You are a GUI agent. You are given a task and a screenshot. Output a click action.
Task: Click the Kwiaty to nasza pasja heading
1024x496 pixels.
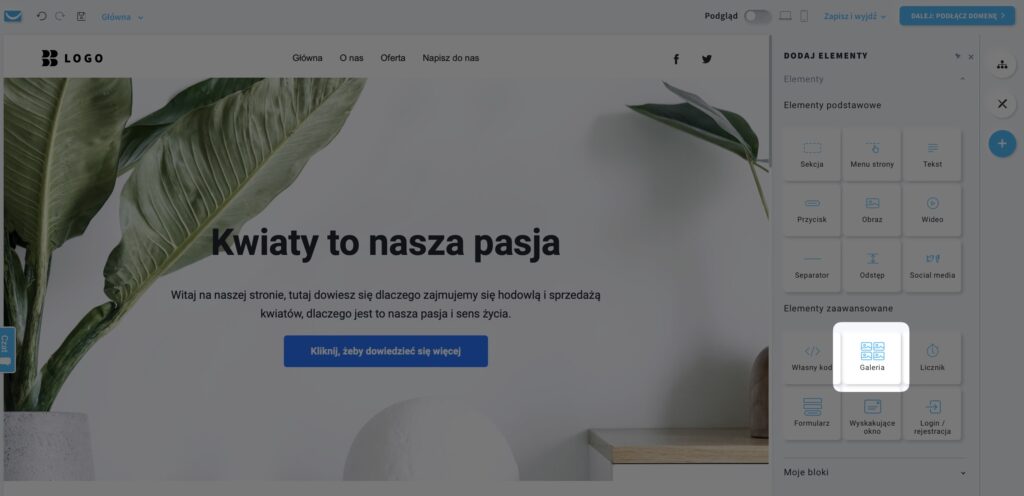385,242
